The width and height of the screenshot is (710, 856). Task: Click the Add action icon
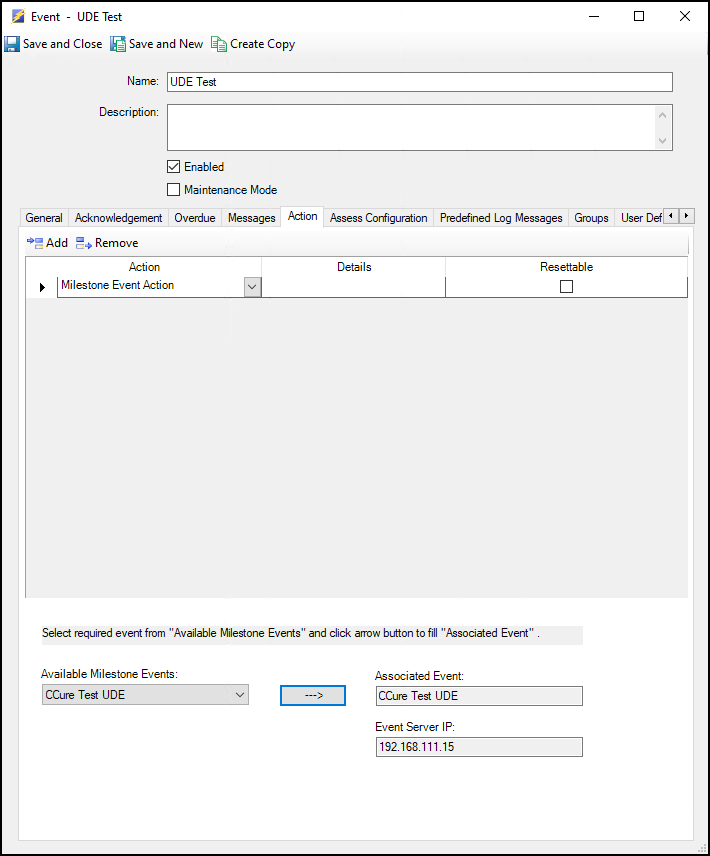(x=35, y=243)
